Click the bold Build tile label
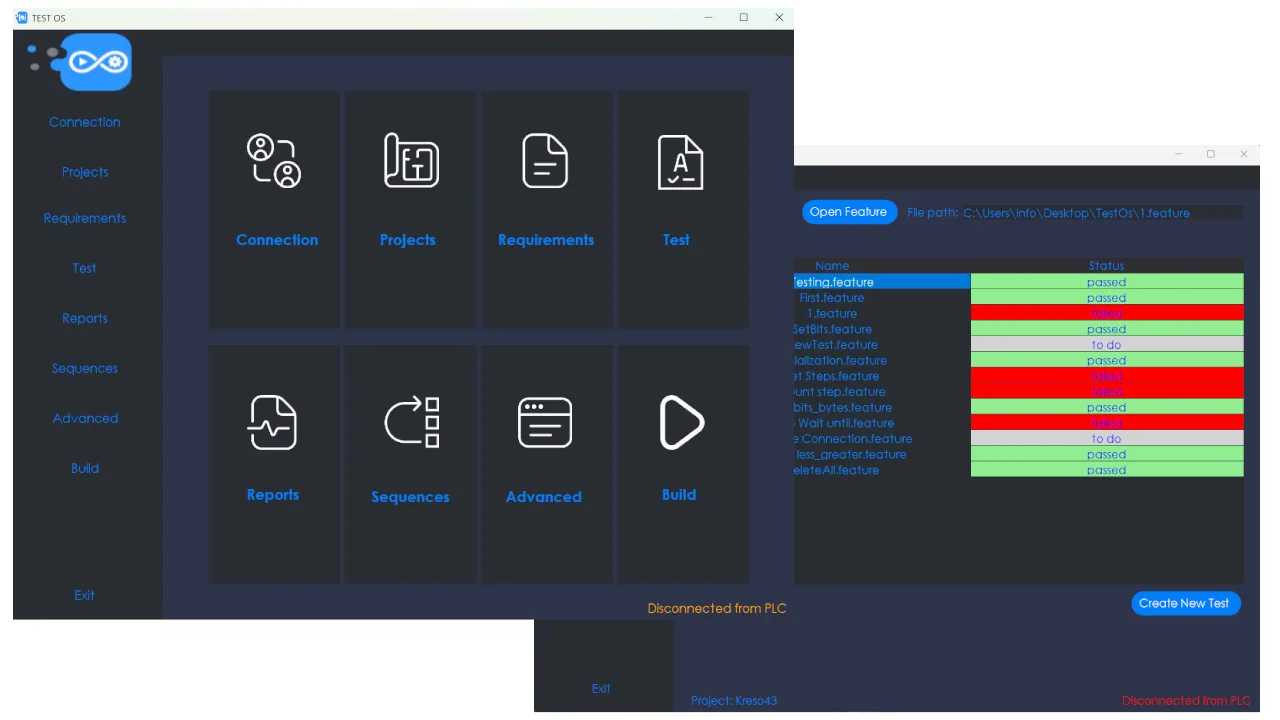This screenshot has height=720, width=1280. tap(679, 495)
